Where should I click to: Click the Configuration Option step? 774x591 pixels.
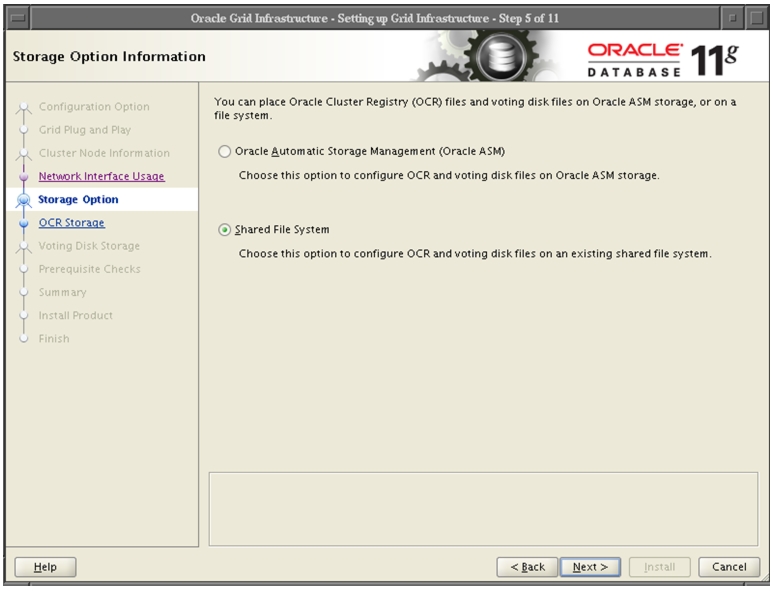coord(94,107)
